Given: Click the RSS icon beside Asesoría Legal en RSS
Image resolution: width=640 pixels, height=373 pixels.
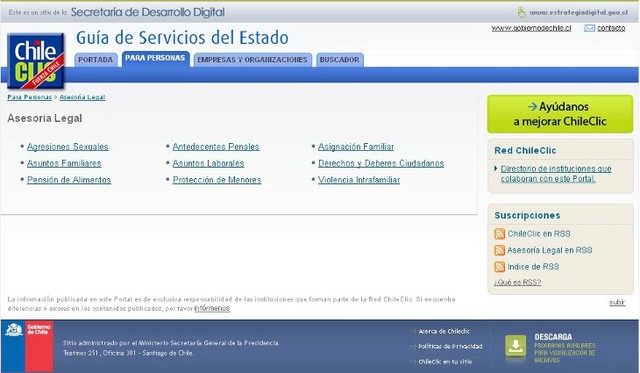Looking at the screenshot, I should click(x=499, y=250).
